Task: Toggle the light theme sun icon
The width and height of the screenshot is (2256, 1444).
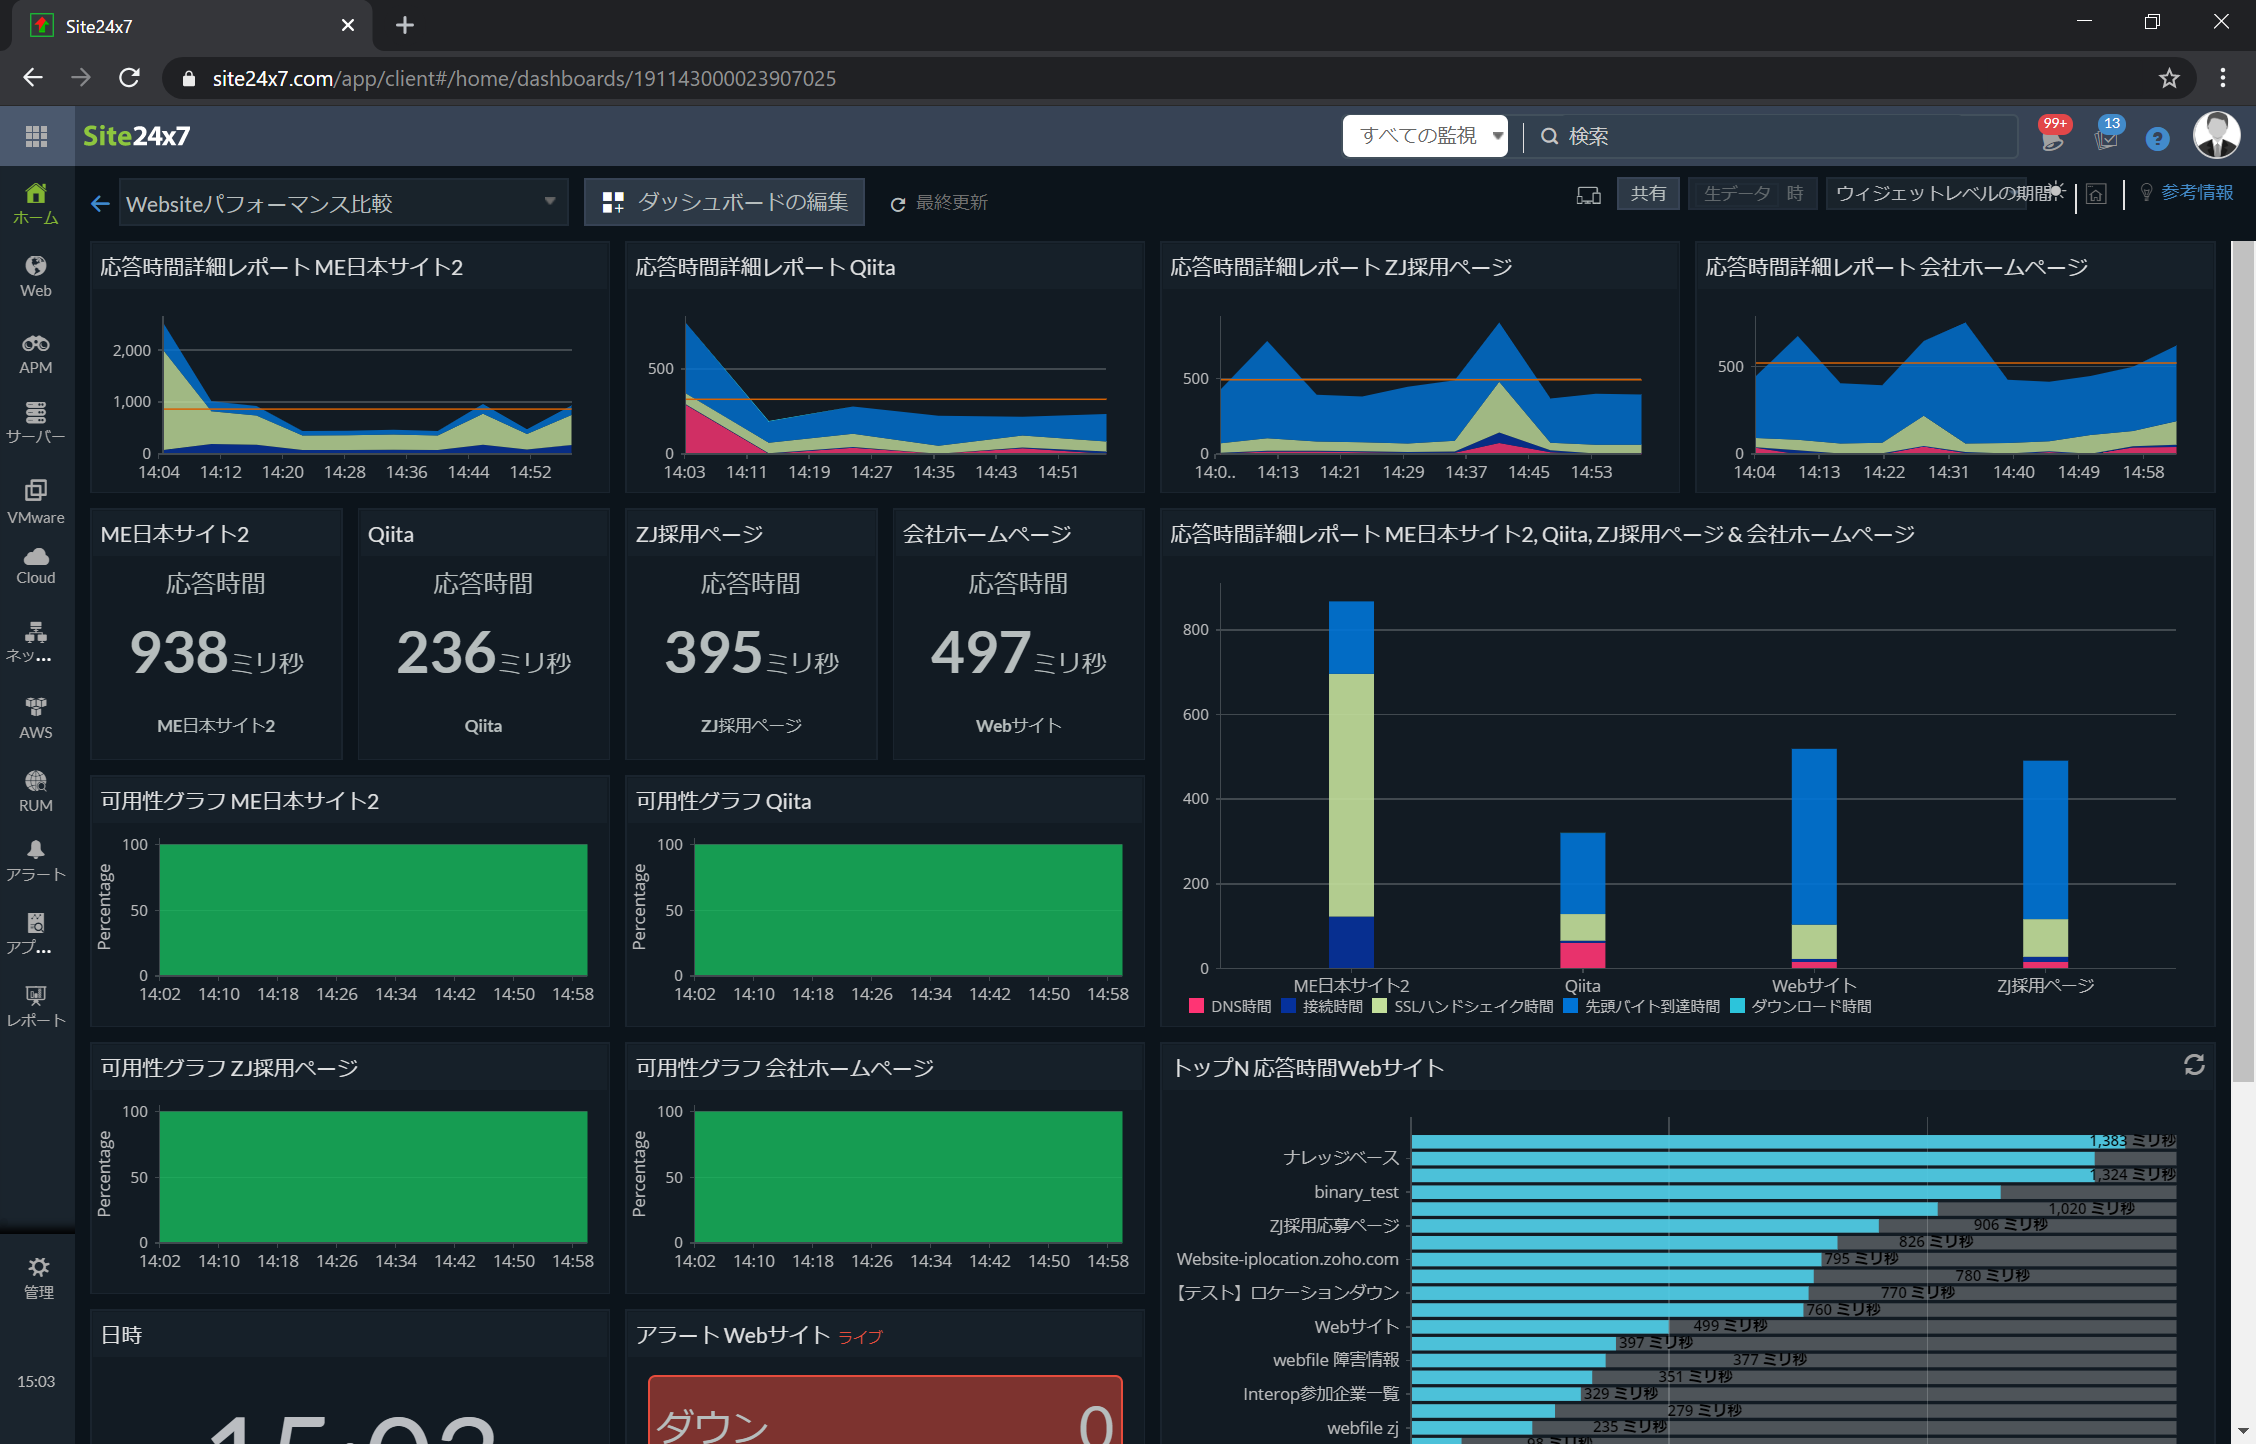Action: pos(2055,190)
